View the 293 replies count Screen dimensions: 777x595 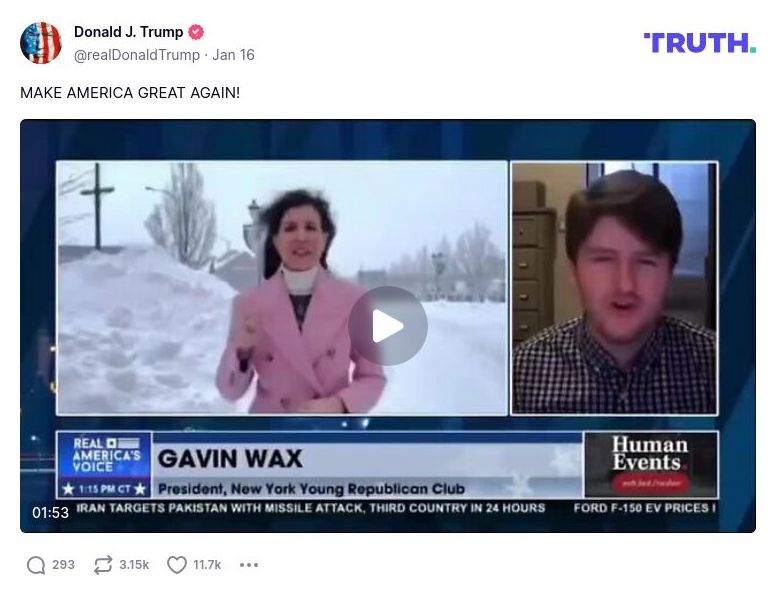[x=63, y=565]
